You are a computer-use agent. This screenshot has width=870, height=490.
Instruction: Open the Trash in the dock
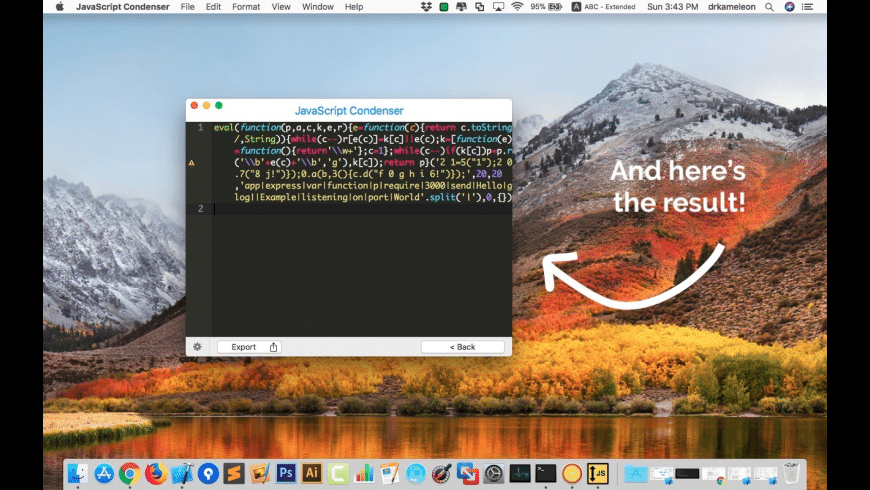point(792,473)
